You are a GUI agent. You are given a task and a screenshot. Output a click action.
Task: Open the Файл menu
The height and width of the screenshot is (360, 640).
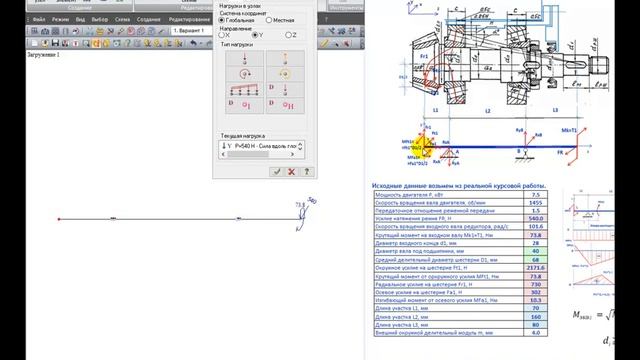[39, 19]
